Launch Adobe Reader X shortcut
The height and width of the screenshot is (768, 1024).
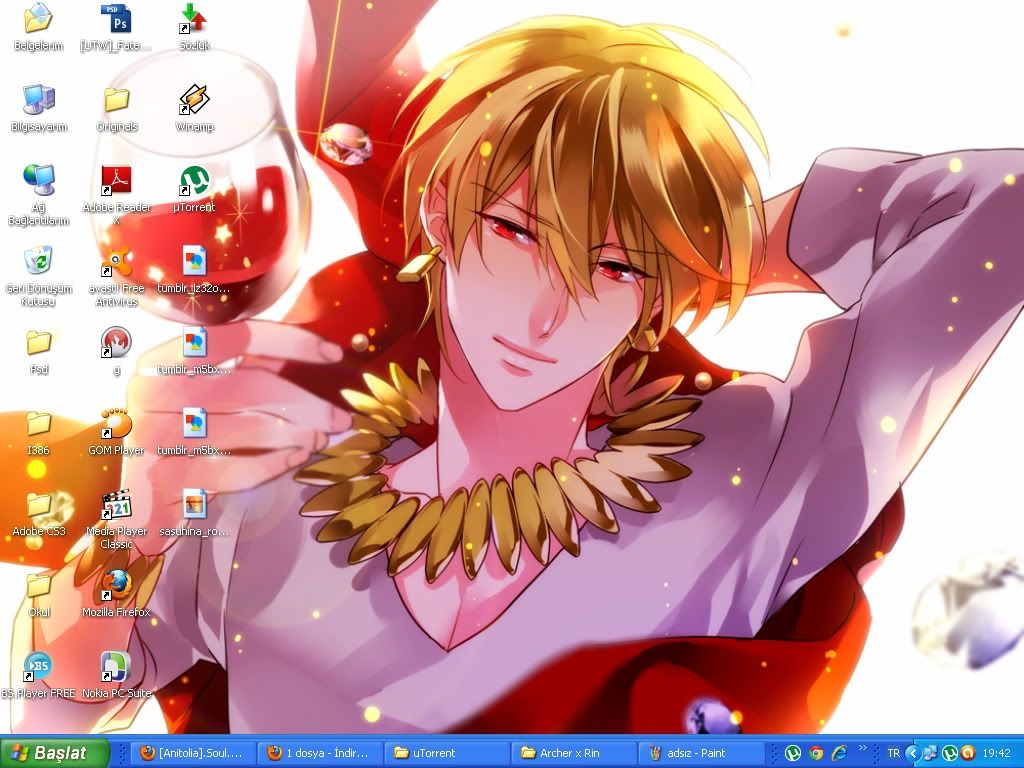[116, 195]
